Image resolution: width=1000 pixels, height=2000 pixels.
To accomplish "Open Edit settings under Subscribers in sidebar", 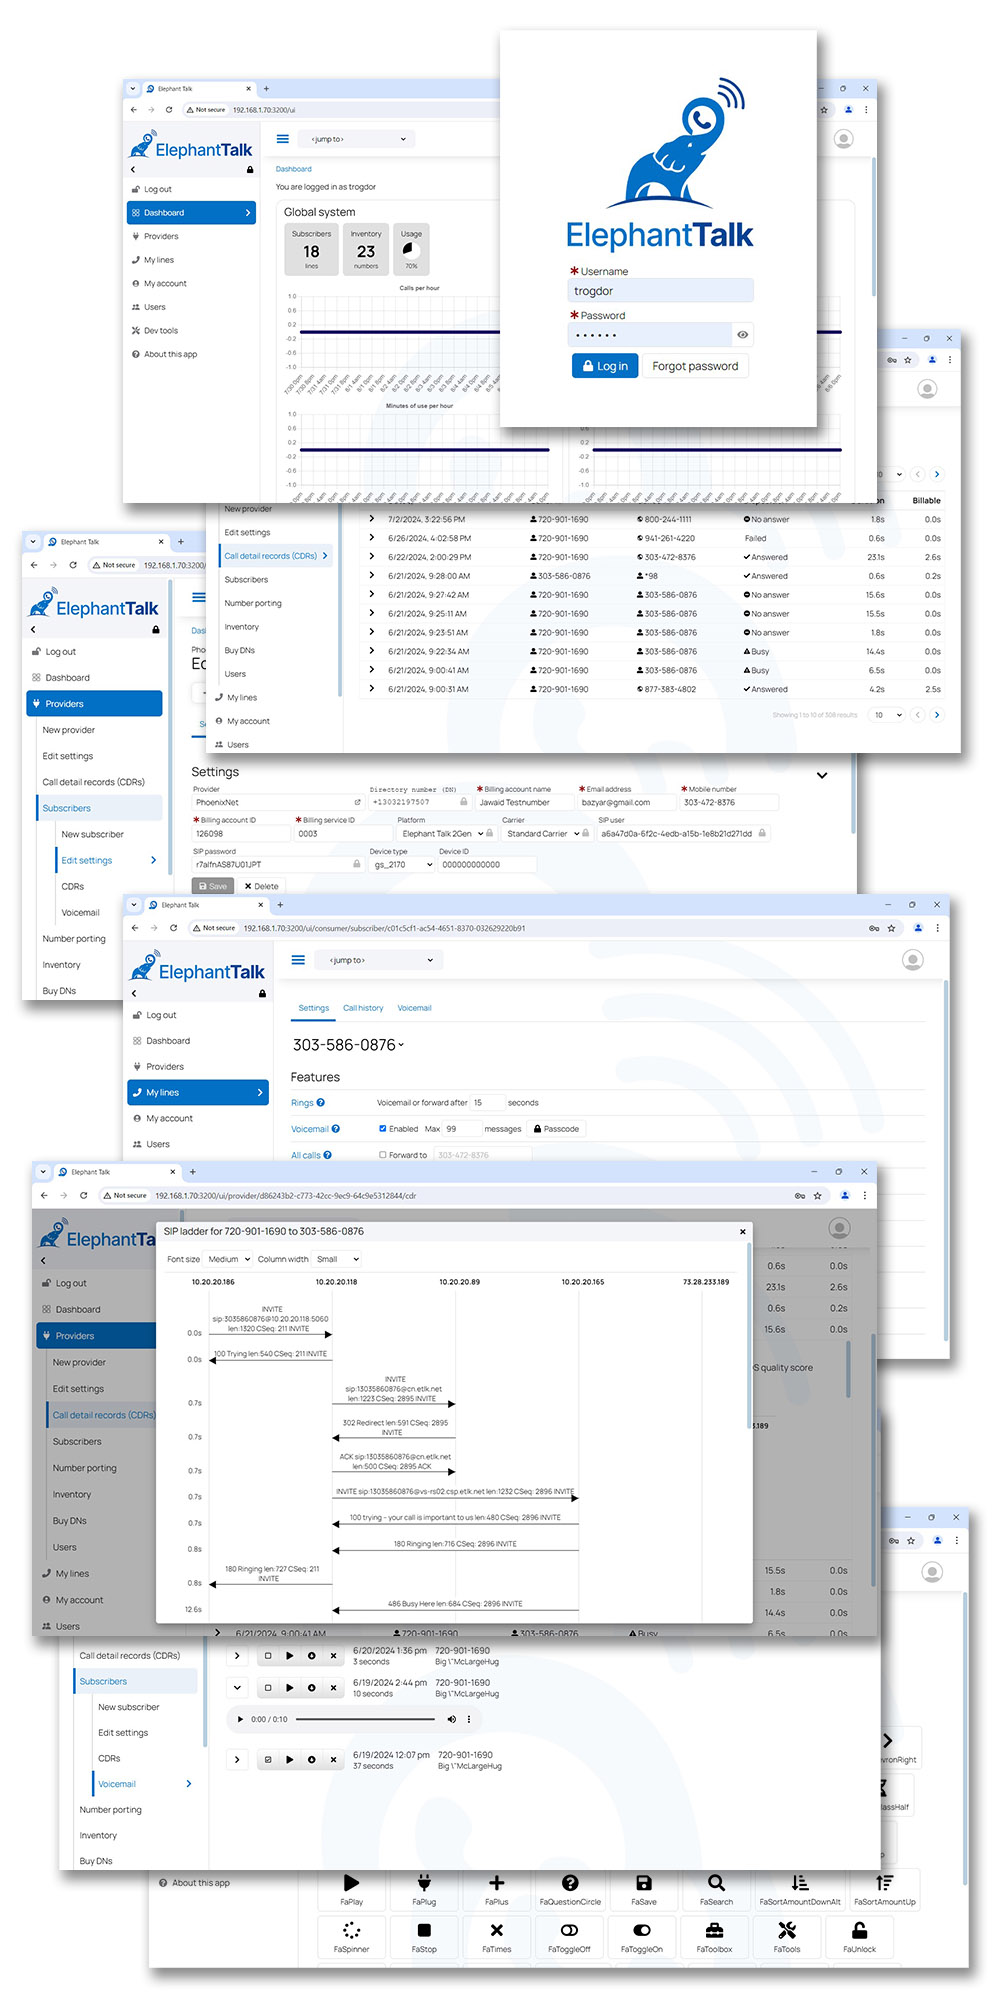I will tap(109, 860).
